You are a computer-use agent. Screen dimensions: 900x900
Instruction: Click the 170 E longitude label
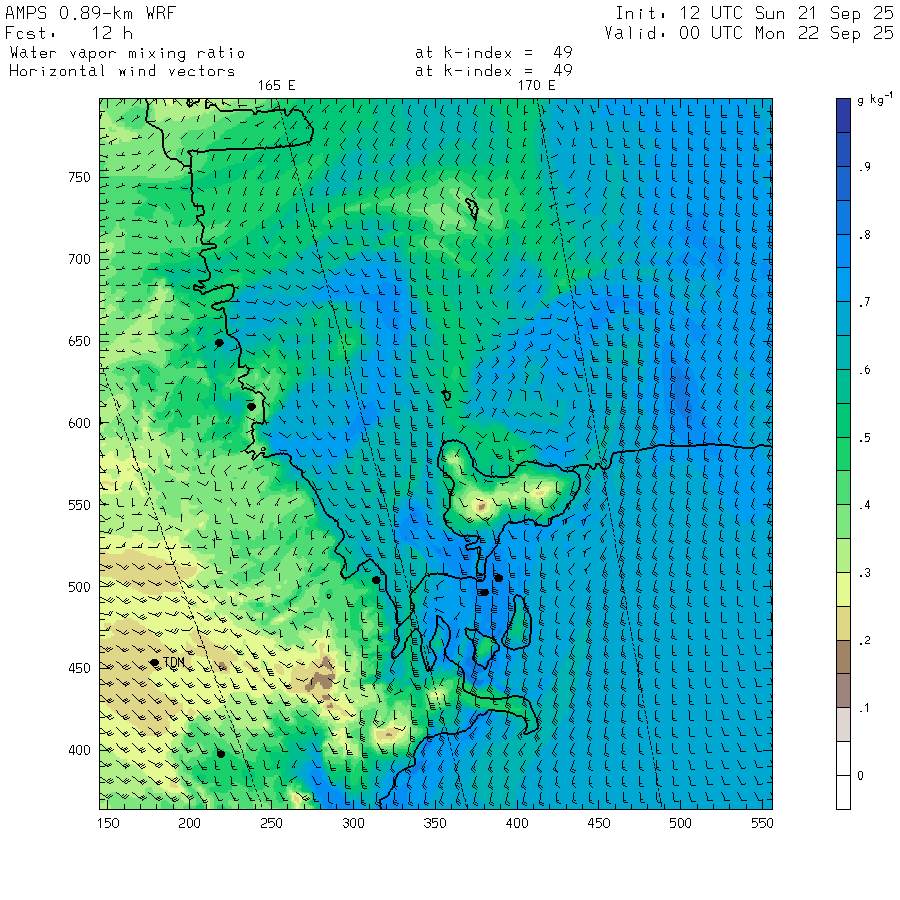pyautogui.click(x=536, y=86)
